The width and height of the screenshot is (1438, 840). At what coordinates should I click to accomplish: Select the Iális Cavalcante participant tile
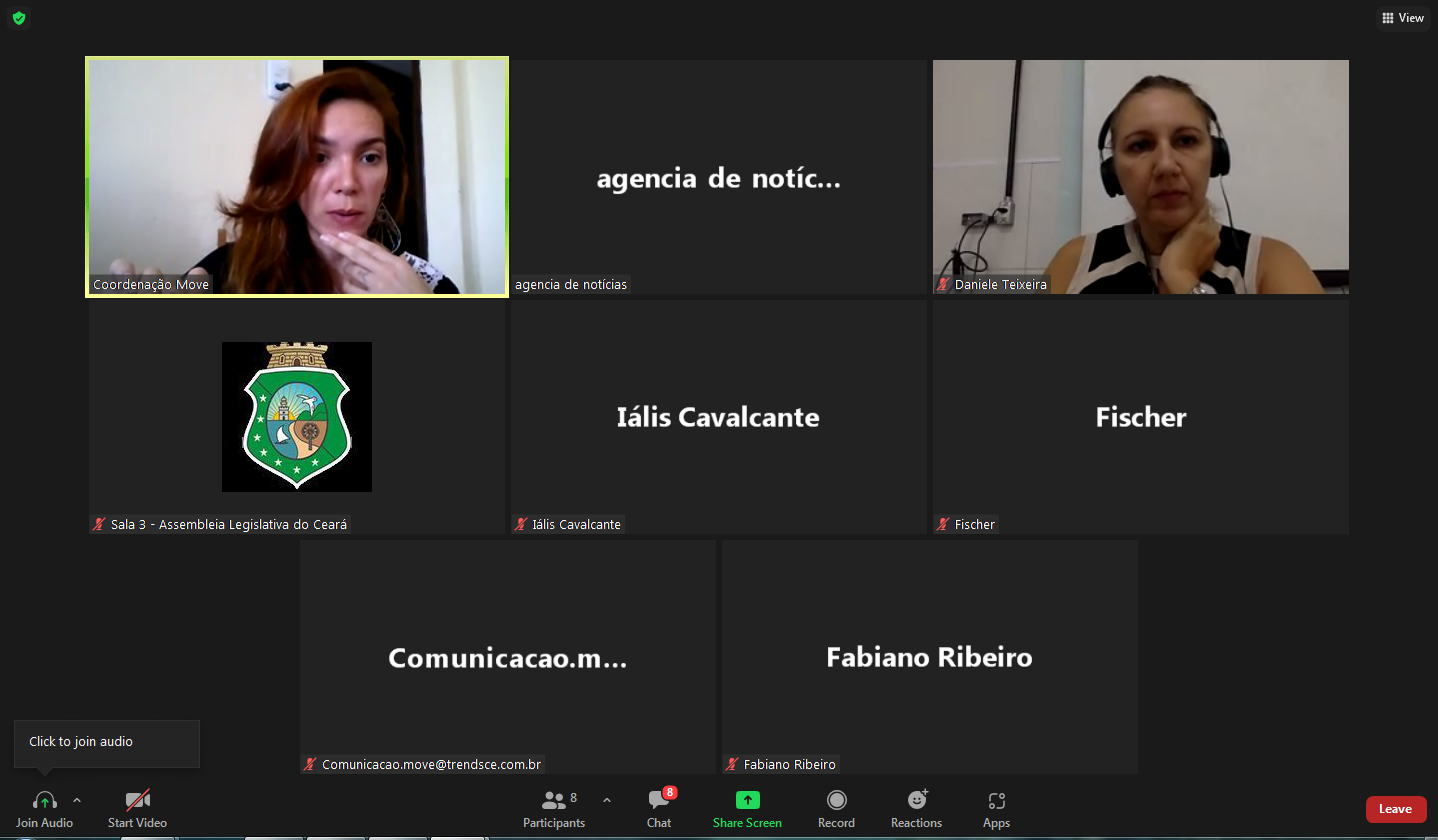point(718,417)
